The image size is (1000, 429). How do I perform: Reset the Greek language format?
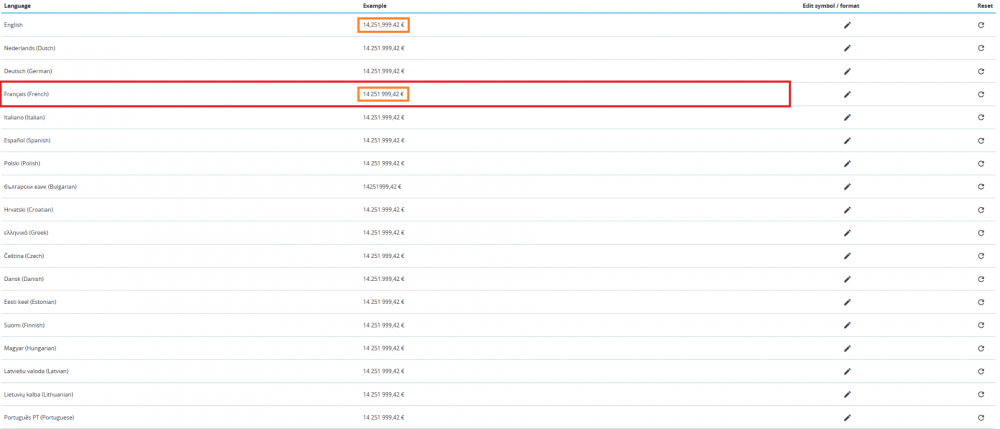click(981, 233)
